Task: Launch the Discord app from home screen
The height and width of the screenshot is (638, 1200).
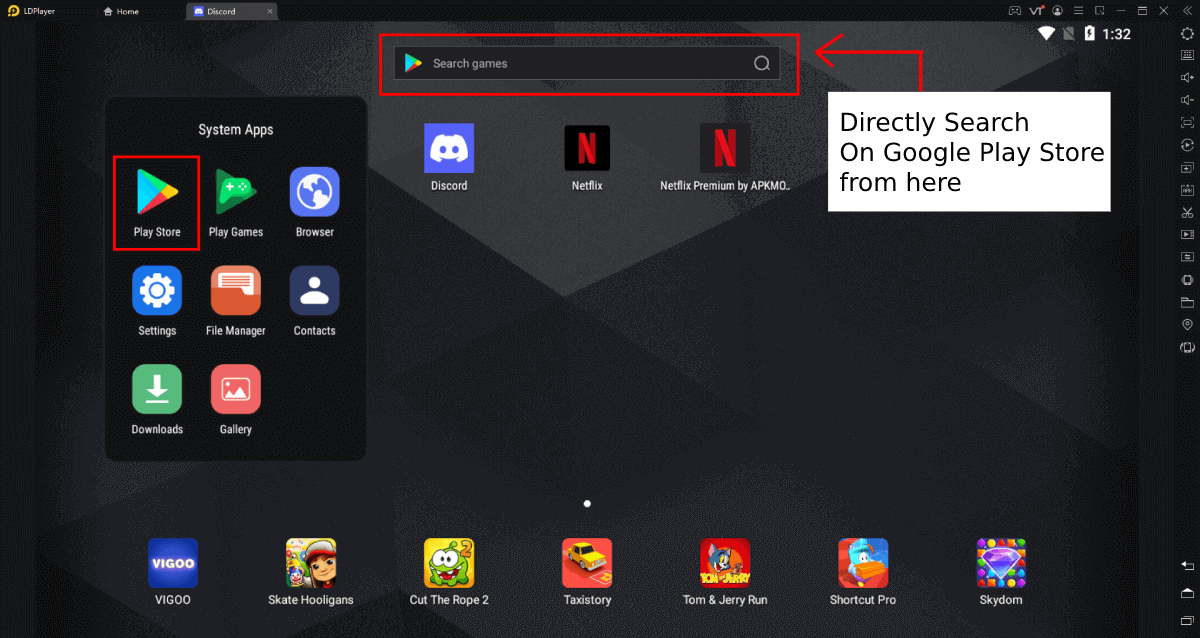Action: click(449, 148)
